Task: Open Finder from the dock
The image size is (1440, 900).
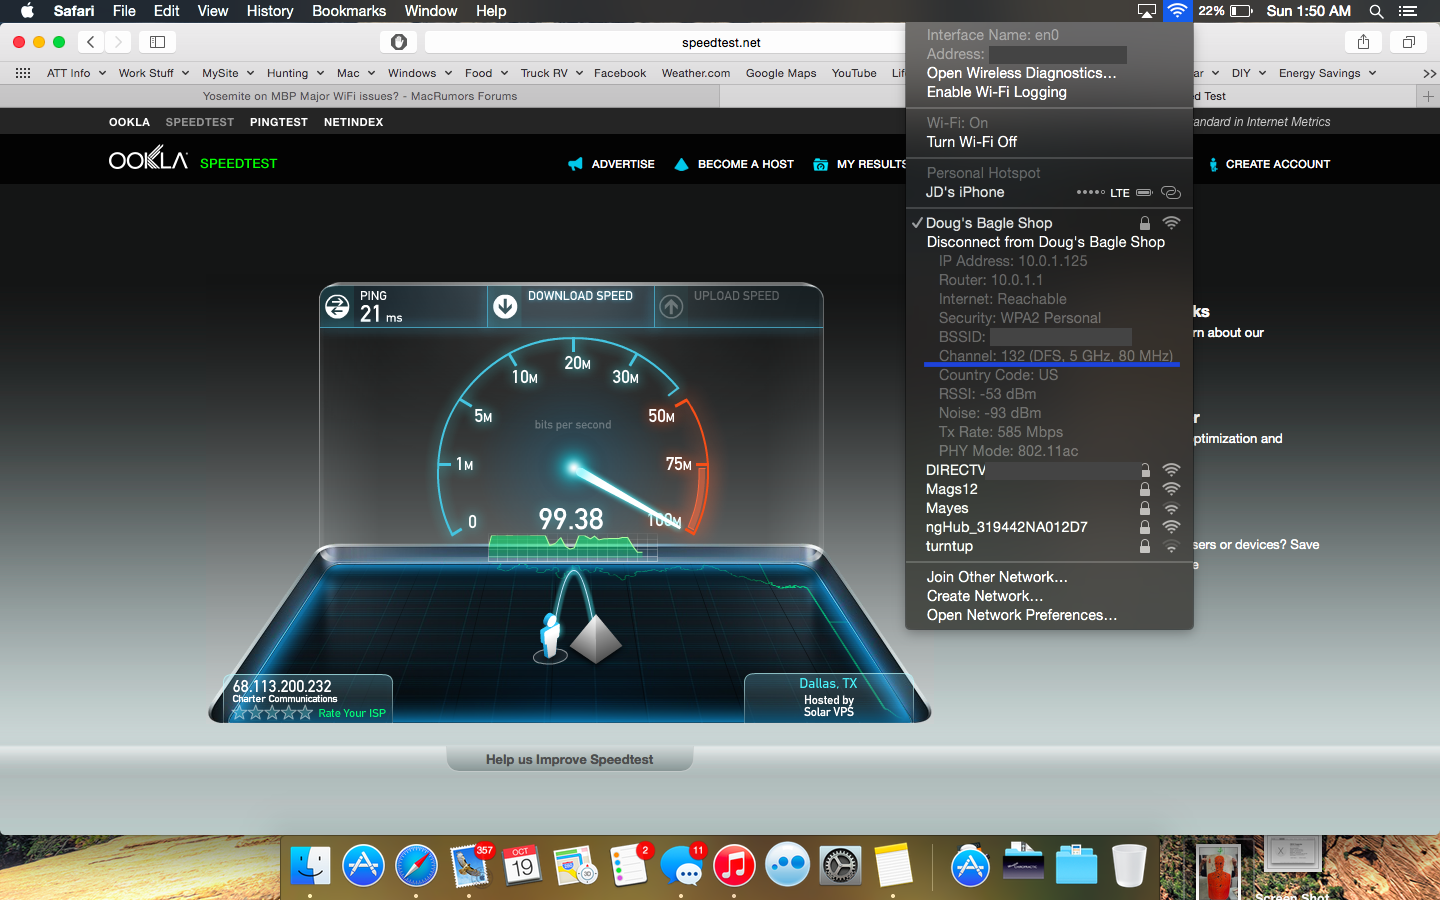Action: 310,865
